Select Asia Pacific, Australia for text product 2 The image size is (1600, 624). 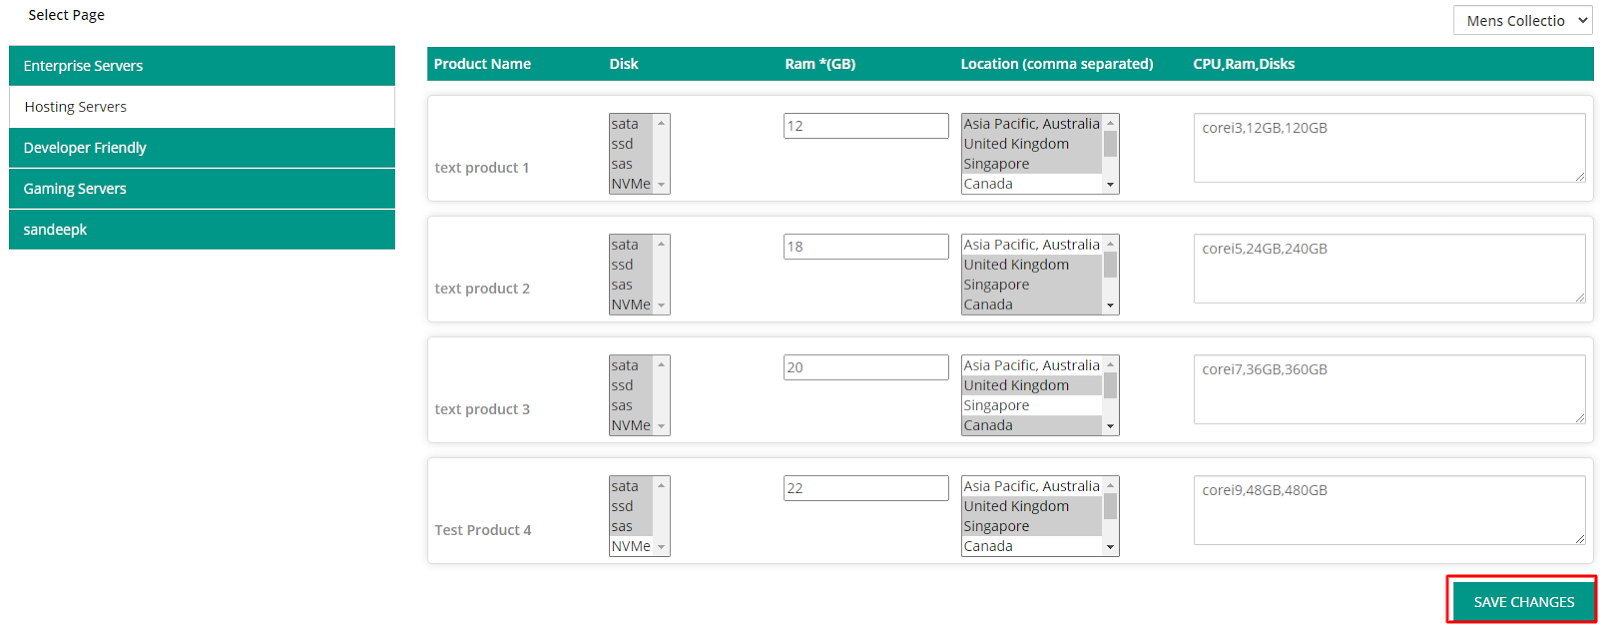click(1030, 245)
